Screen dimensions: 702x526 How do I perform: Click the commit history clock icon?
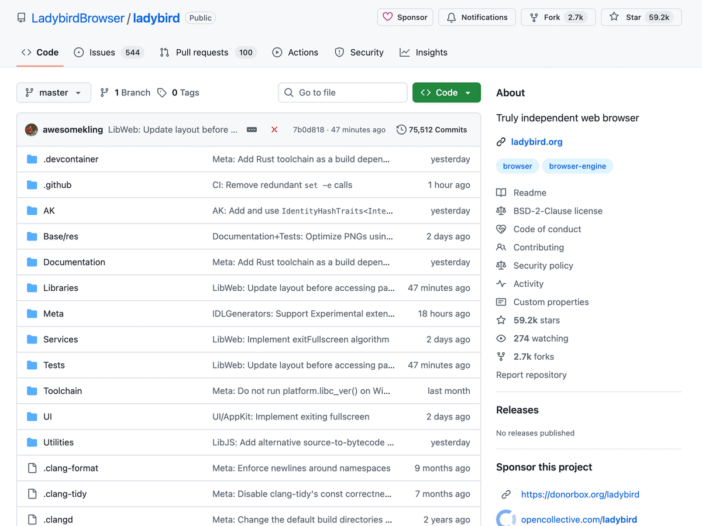click(401, 130)
